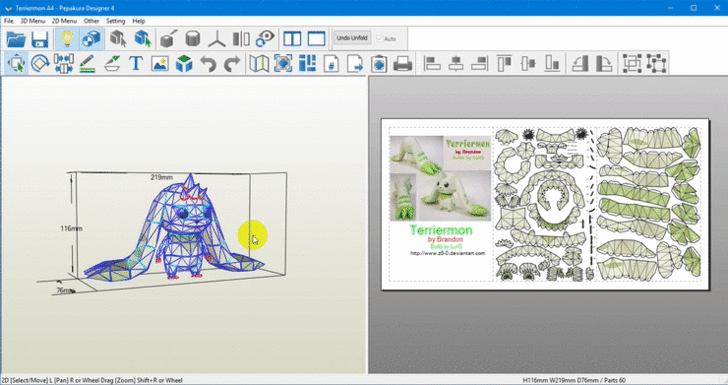Viewport: 728px width, 385px height.
Task: Click the export page arrow icon
Action: tap(355, 64)
